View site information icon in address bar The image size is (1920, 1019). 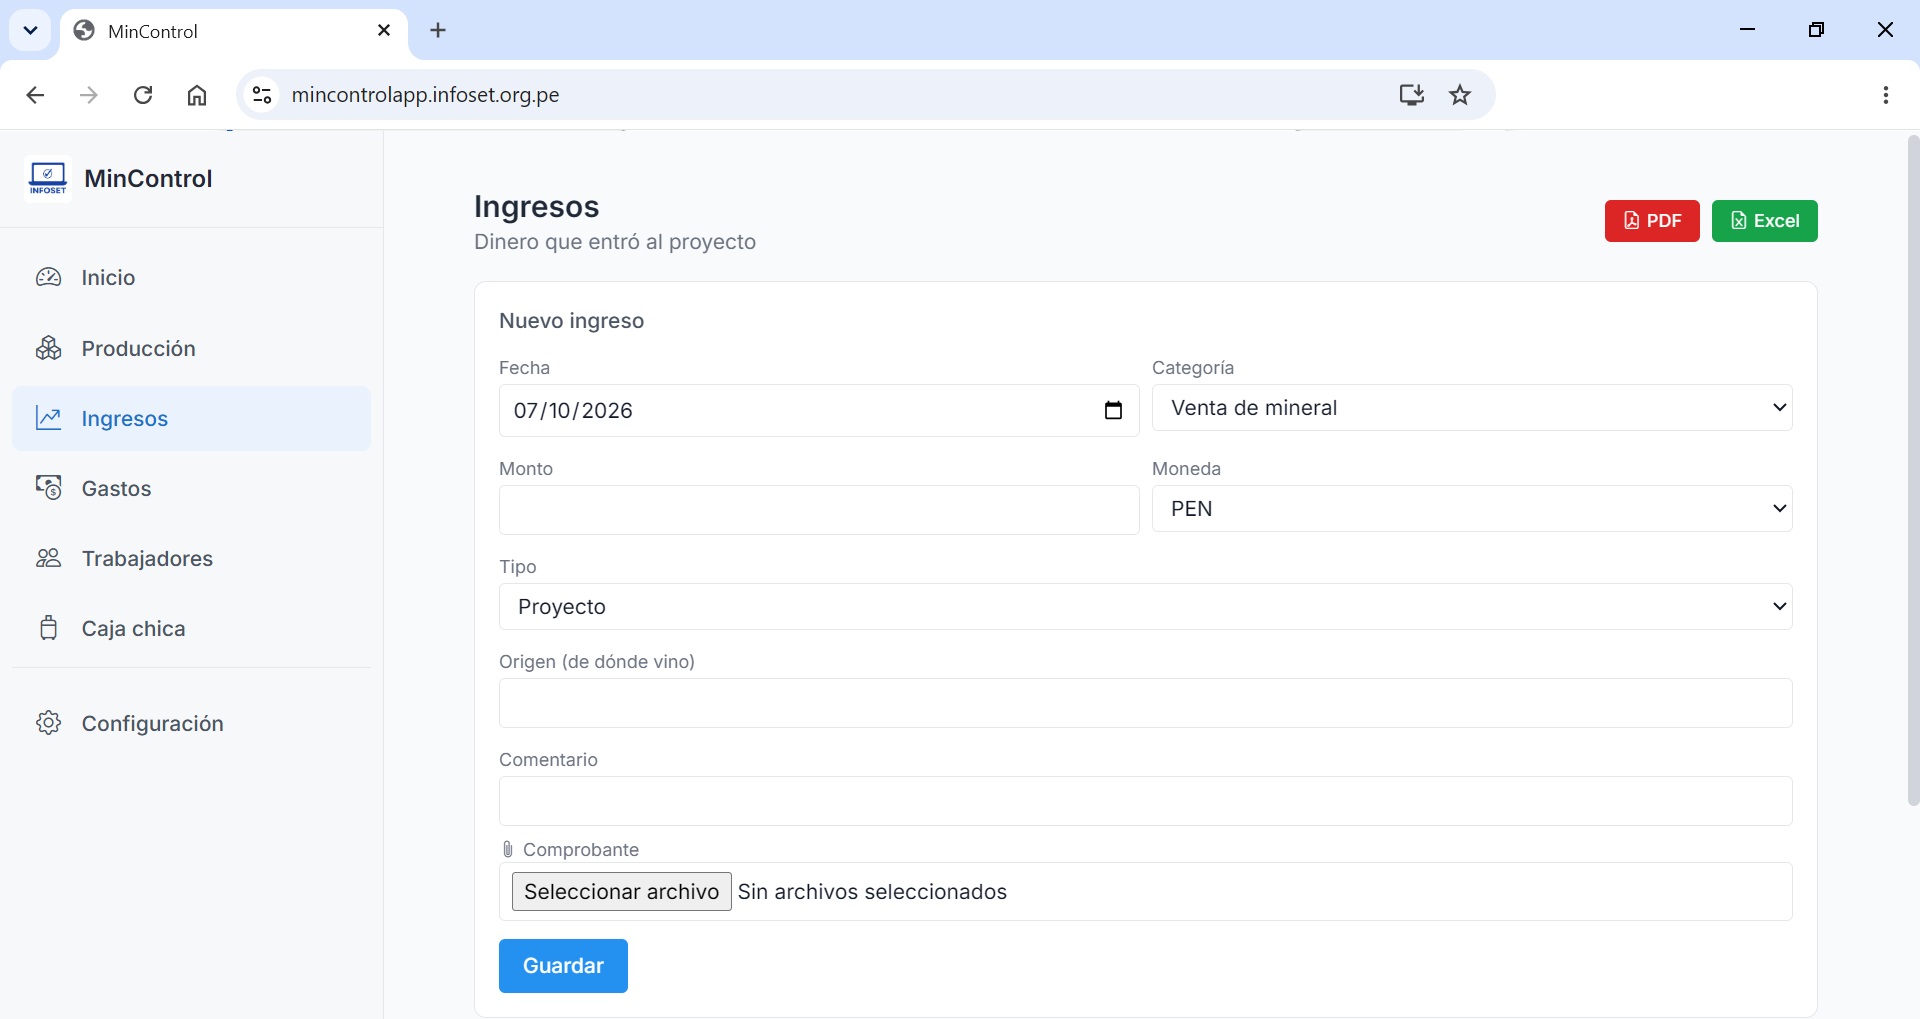tap(262, 95)
